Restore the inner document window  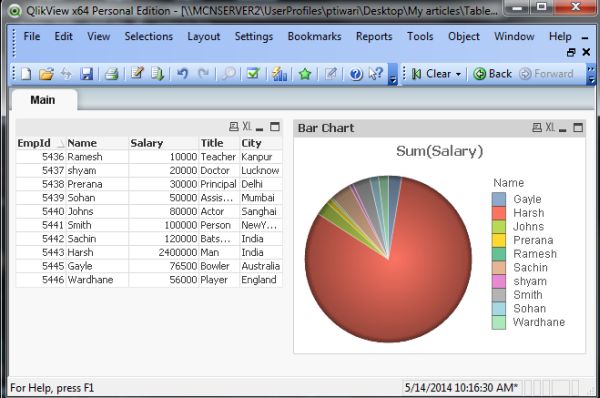(x=571, y=52)
